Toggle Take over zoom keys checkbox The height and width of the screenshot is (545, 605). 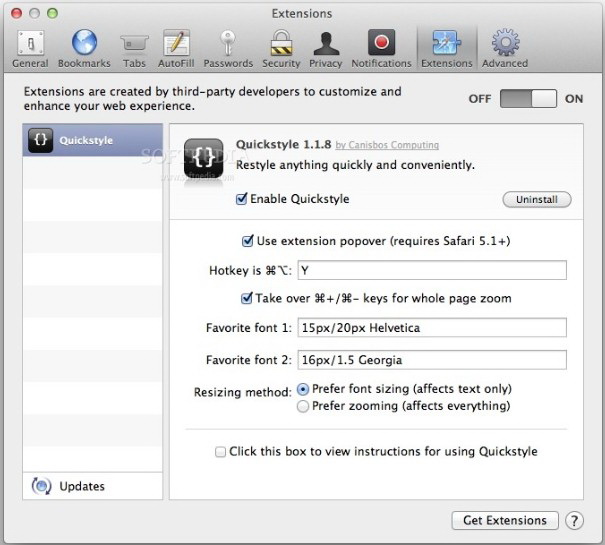pyautogui.click(x=247, y=298)
